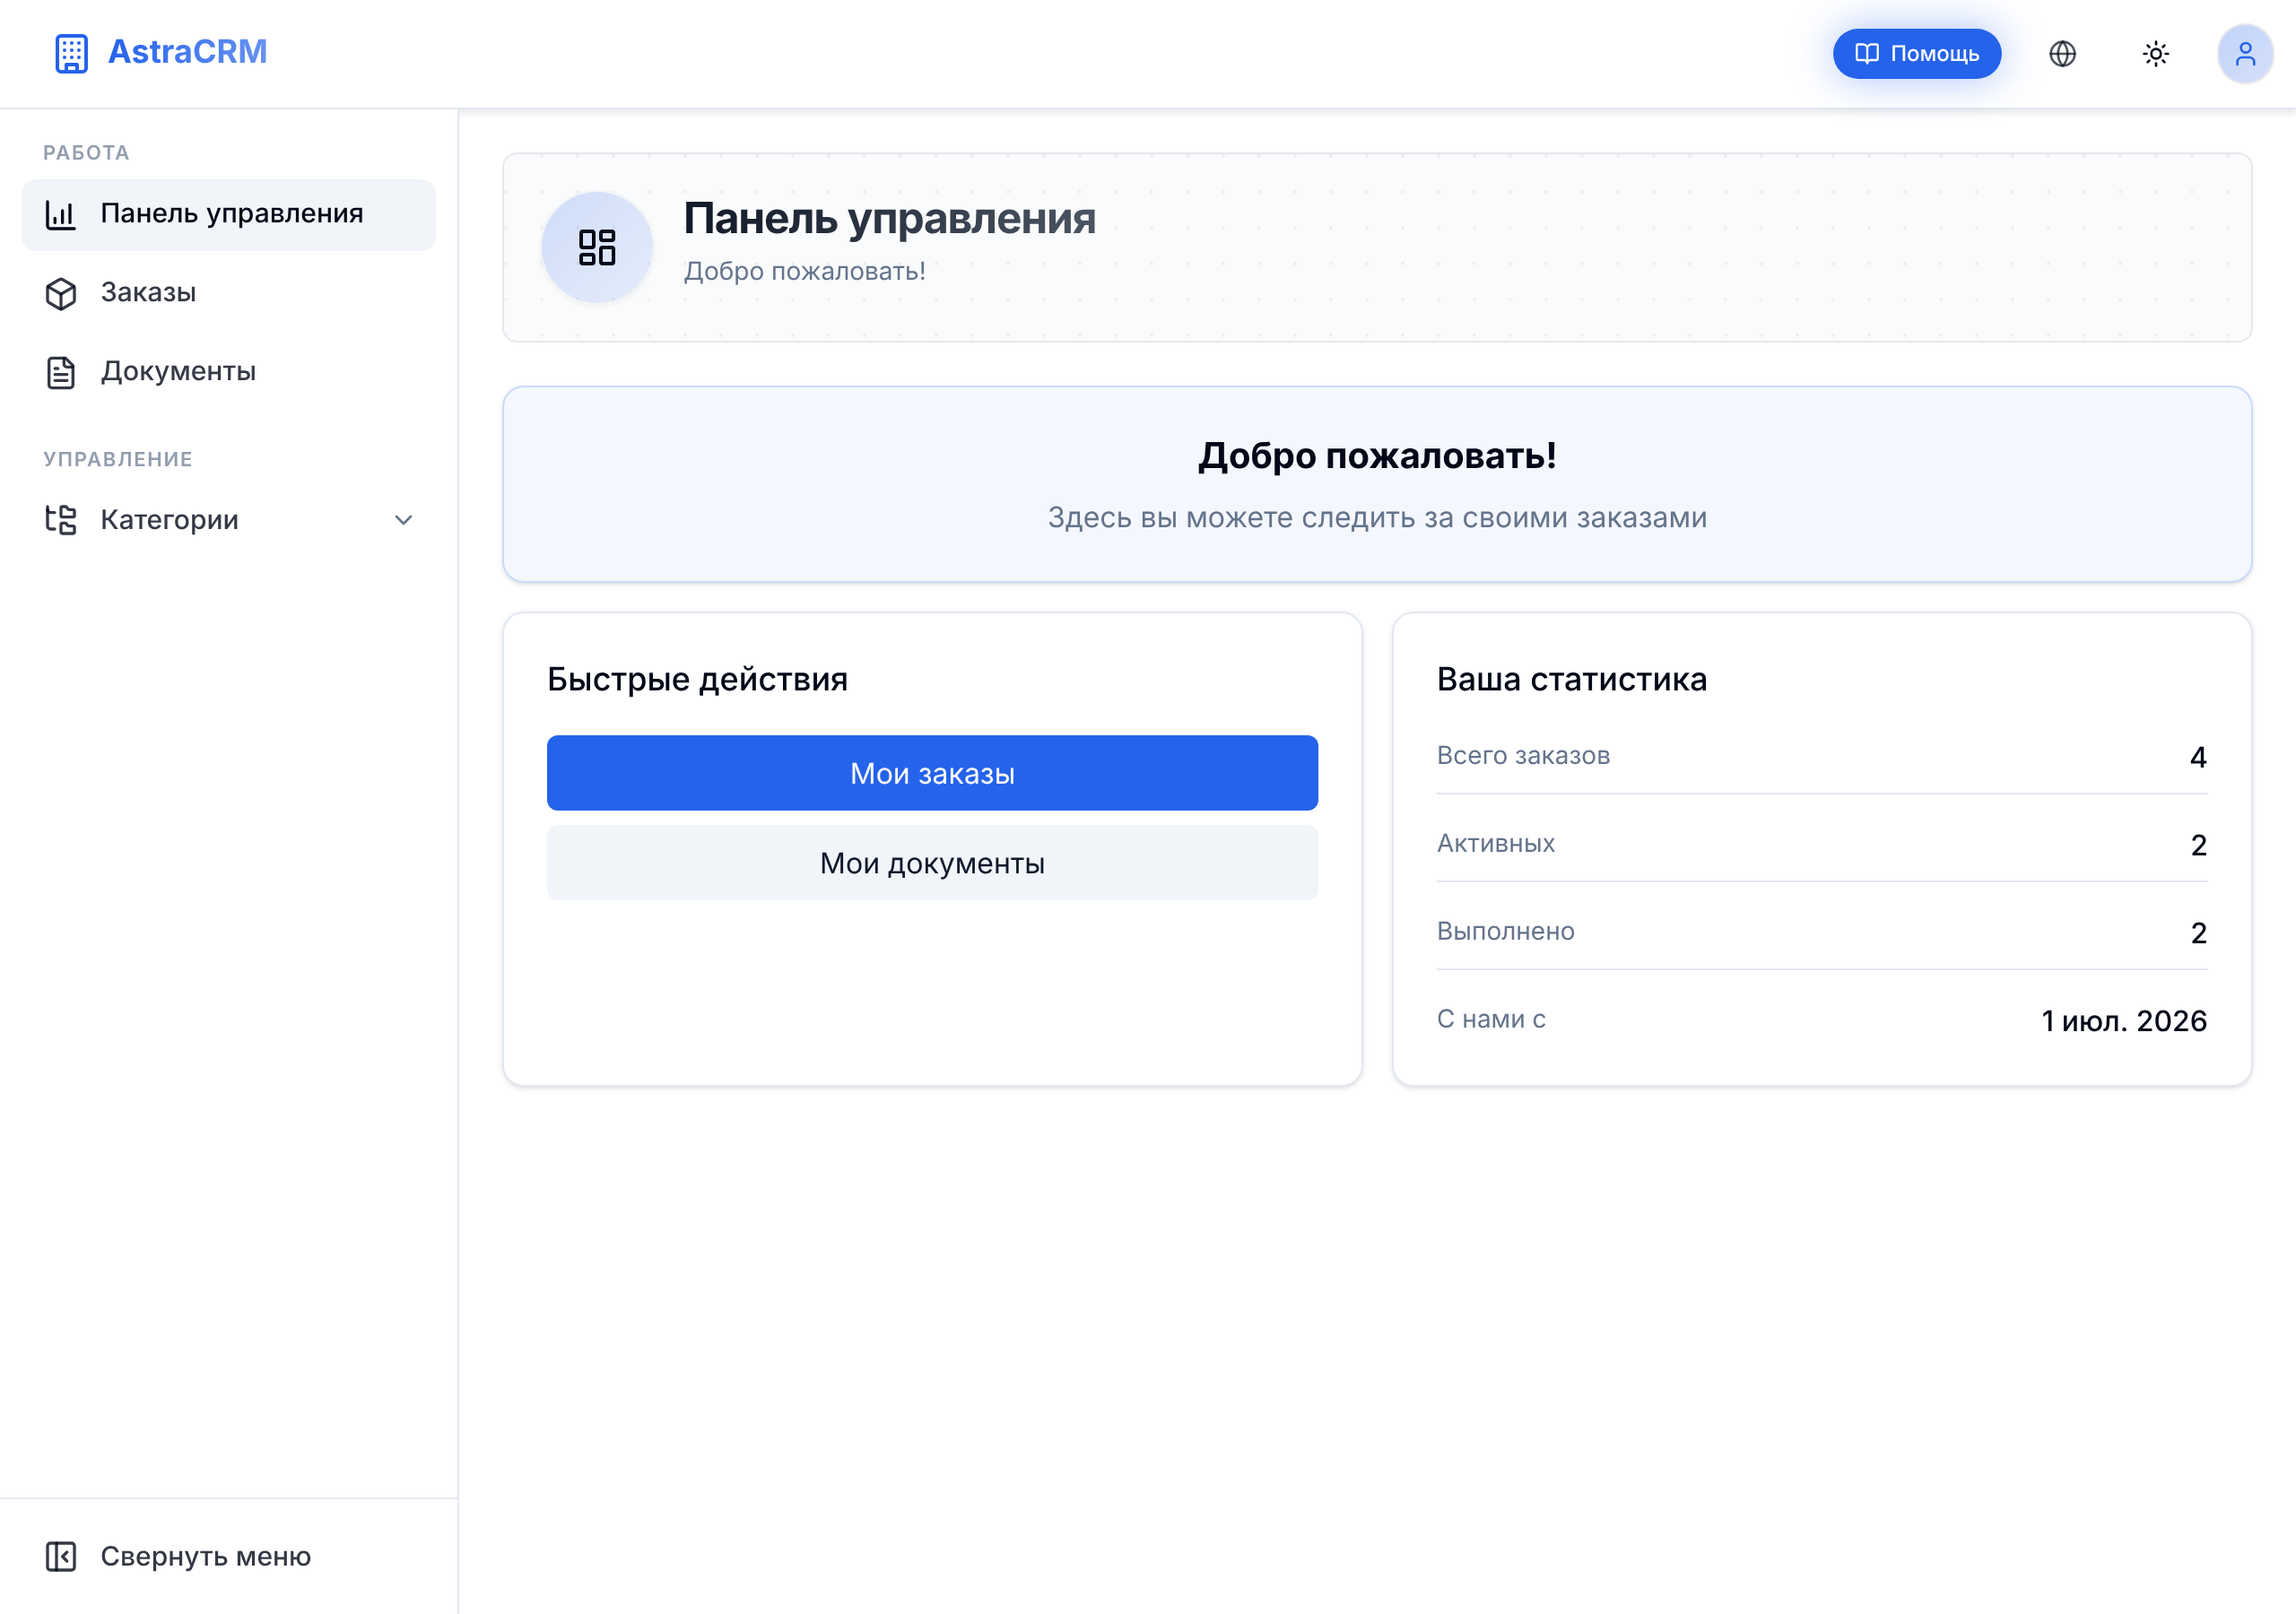Click the collapse sidebar icon at bottom
Screen dimensions: 2296x1614
(61, 1556)
